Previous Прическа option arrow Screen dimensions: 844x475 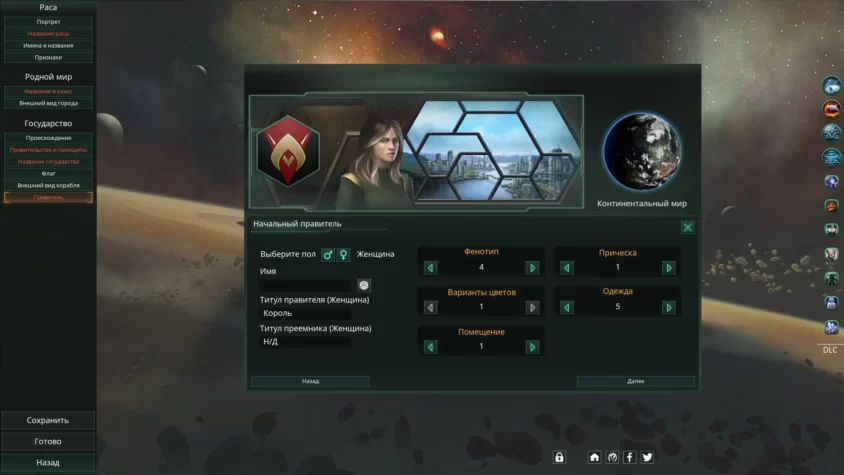[x=566, y=268]
